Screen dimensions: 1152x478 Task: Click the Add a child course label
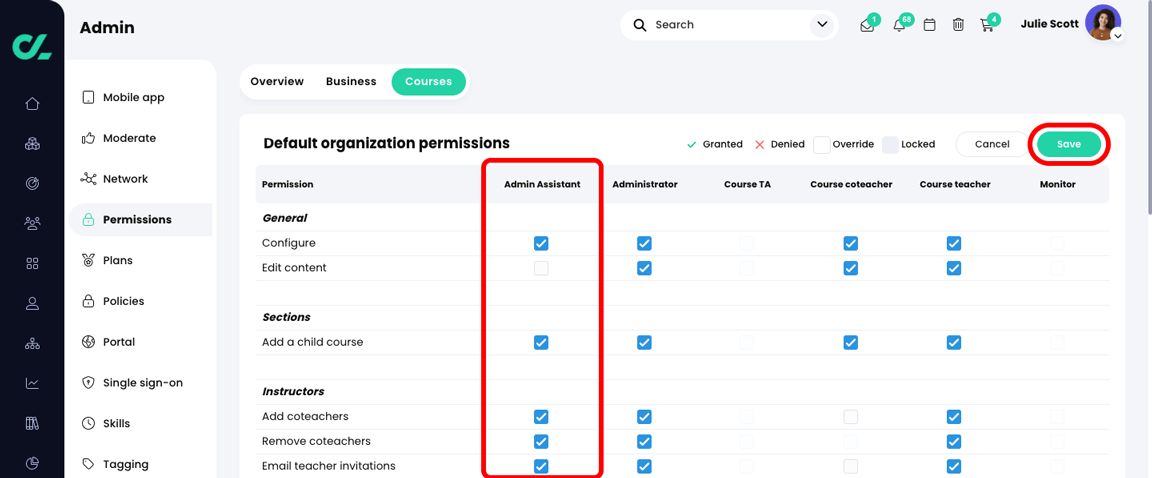coord(312,342)
